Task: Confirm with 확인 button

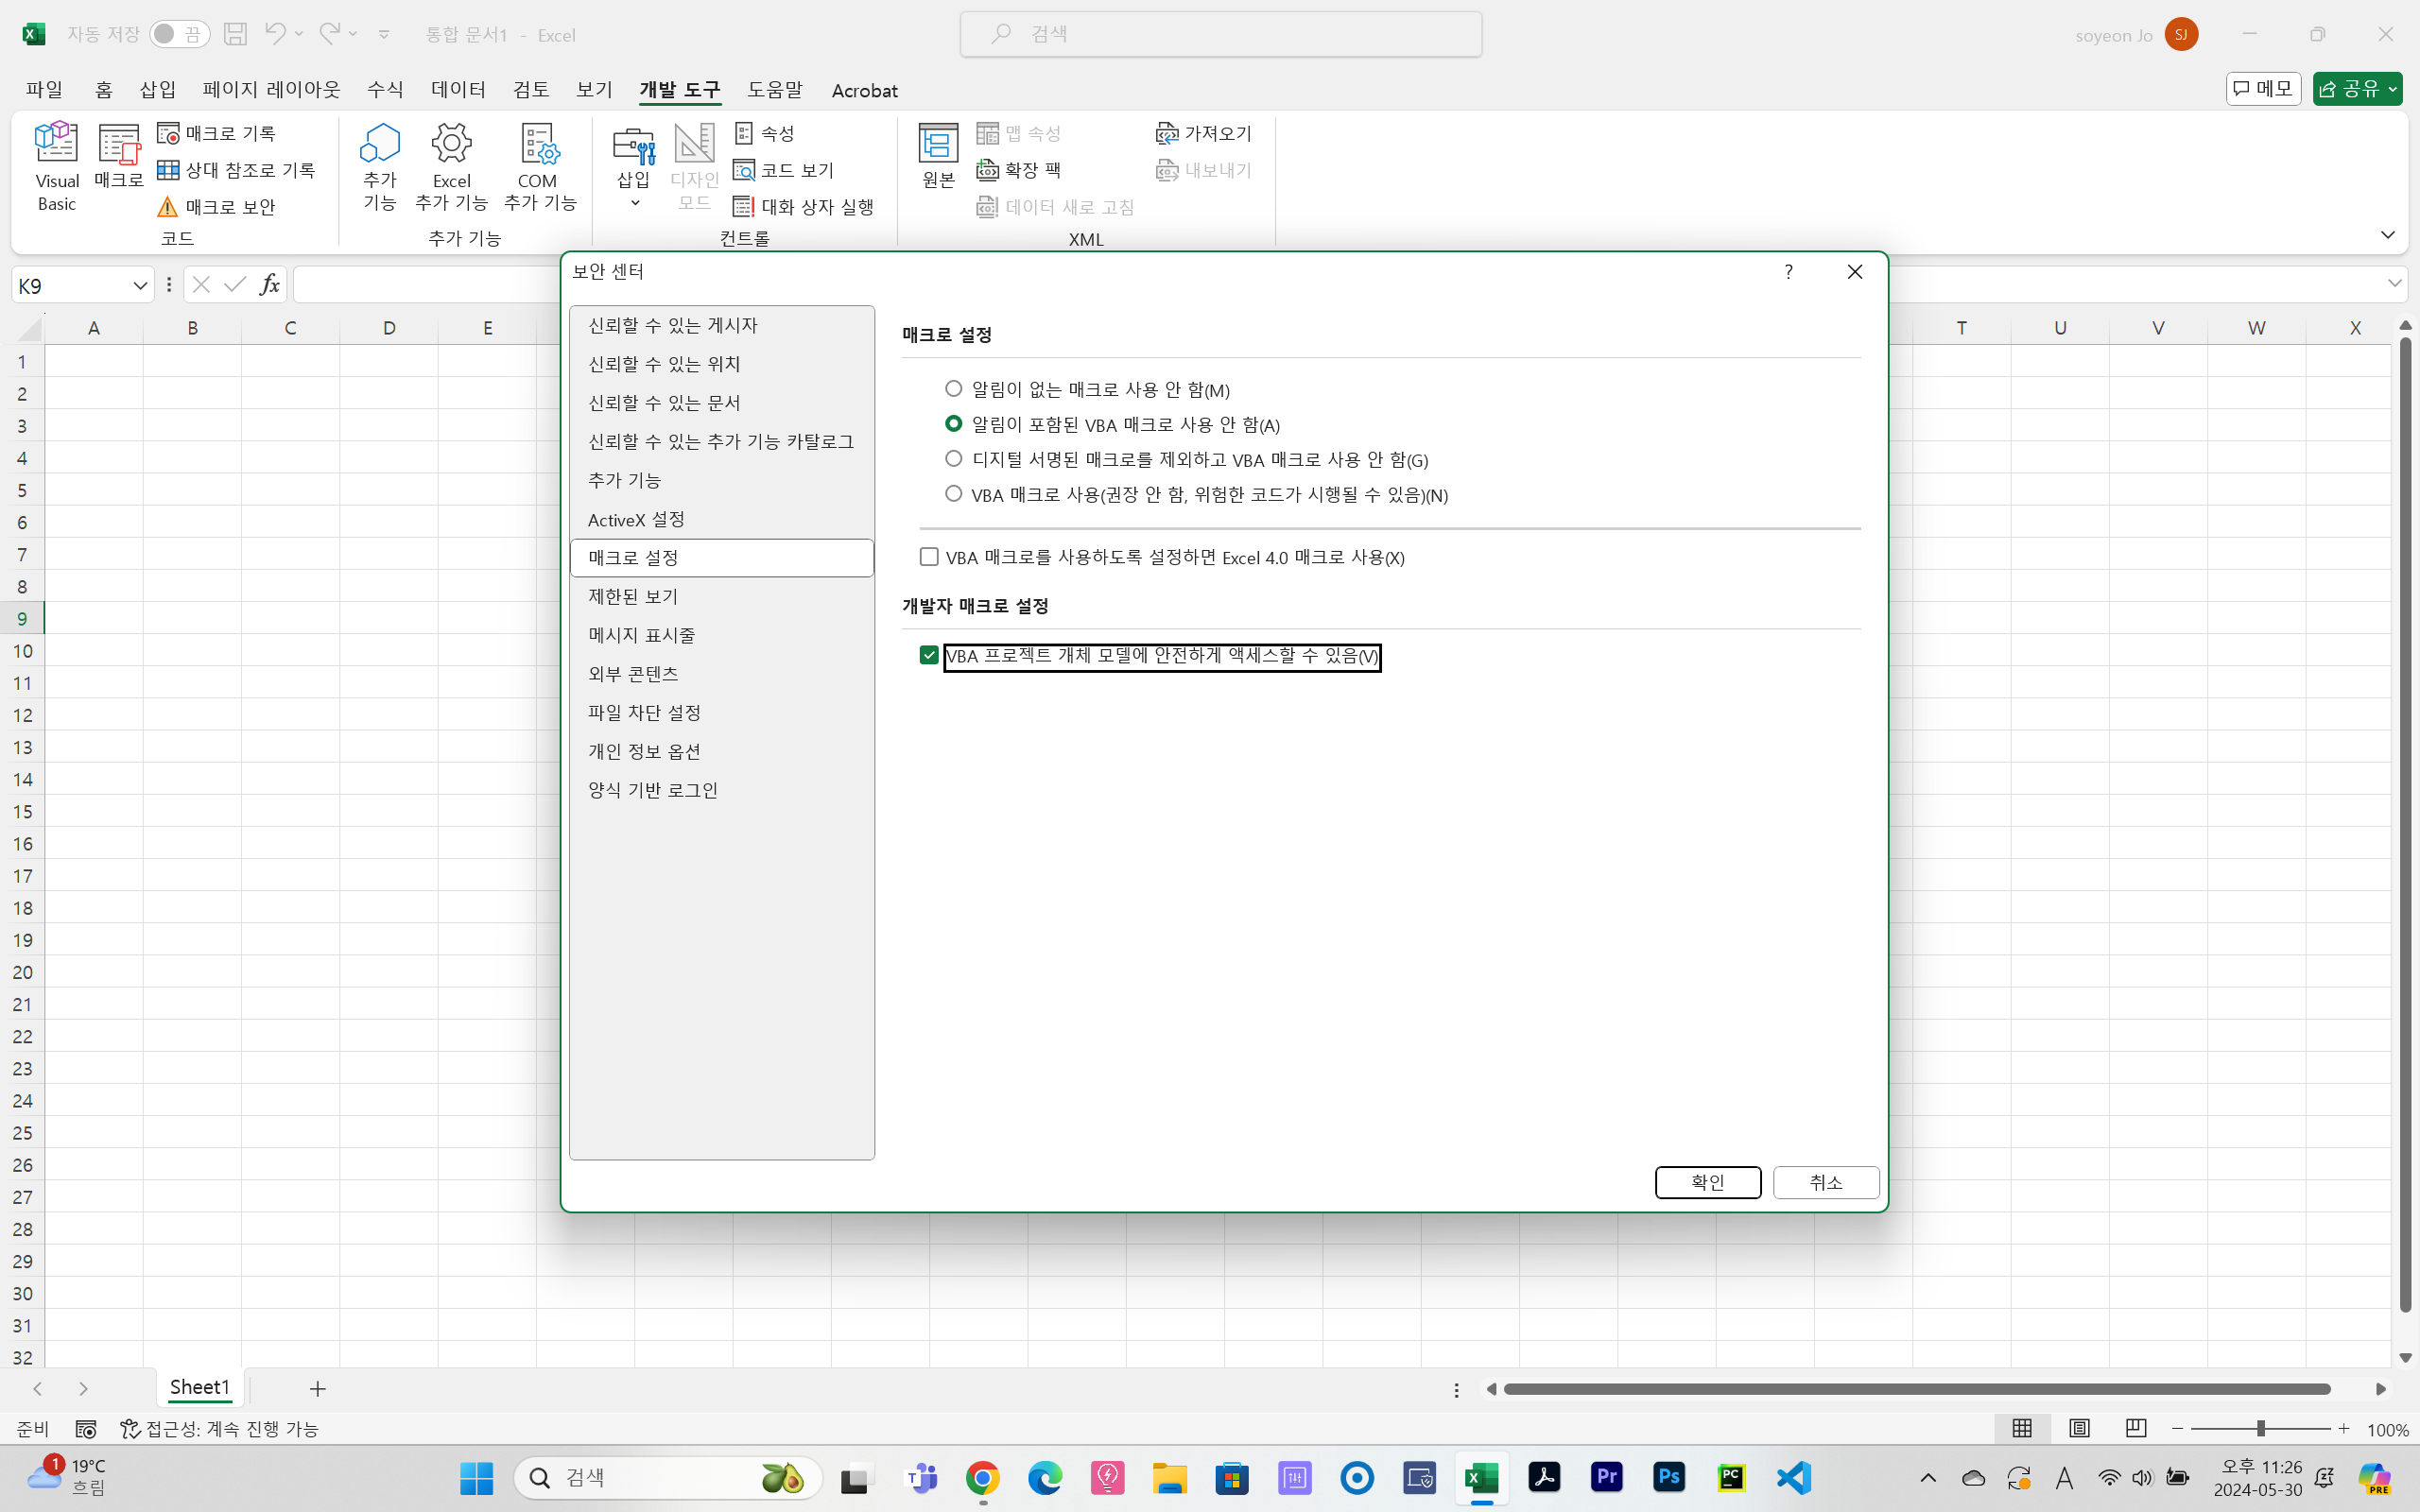Action: (x=1708, y=1182)
